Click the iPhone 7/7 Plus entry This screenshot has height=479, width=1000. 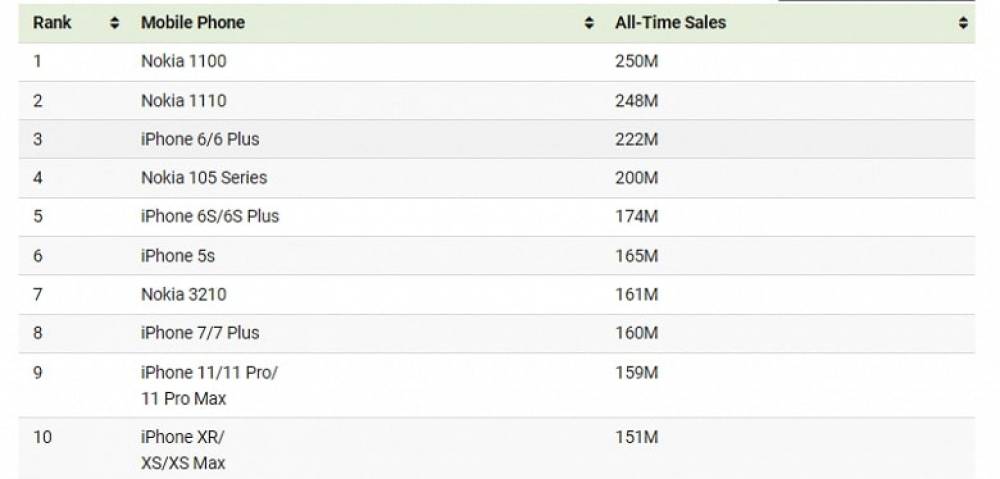coord(200,333)
